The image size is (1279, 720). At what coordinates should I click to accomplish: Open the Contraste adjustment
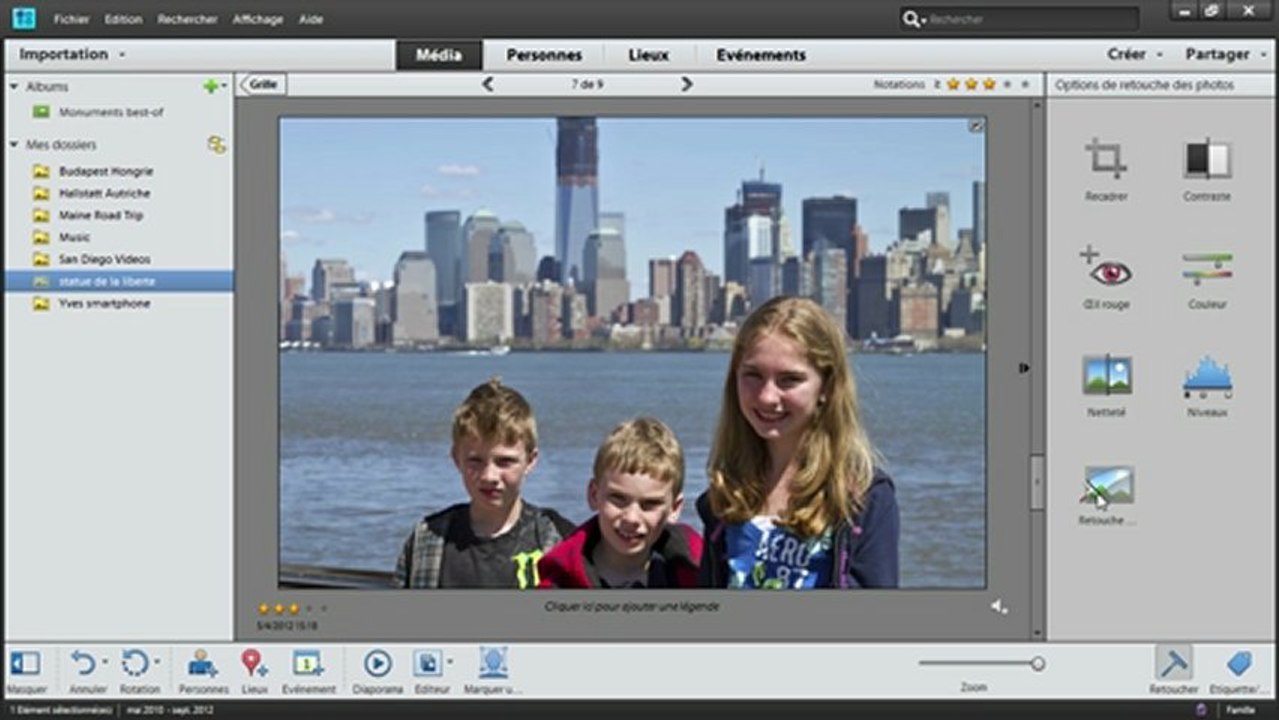(1207, 159)
